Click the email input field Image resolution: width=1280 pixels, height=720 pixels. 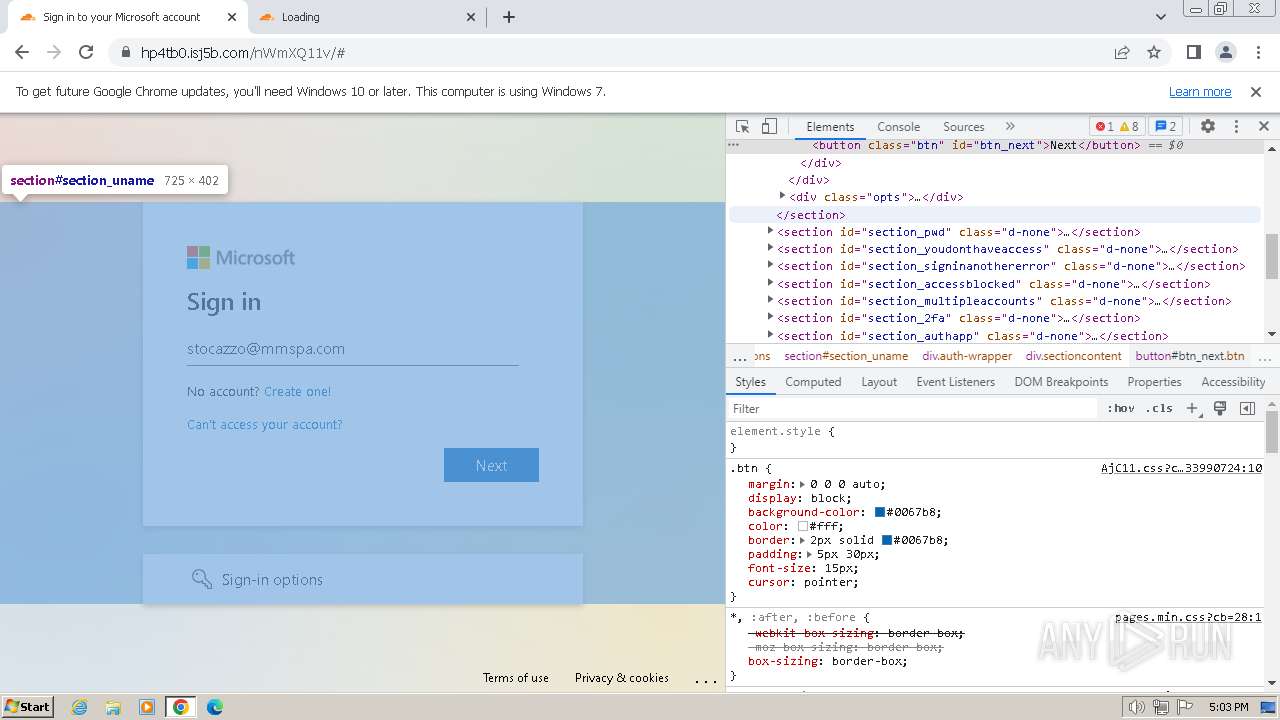point(352,349)
